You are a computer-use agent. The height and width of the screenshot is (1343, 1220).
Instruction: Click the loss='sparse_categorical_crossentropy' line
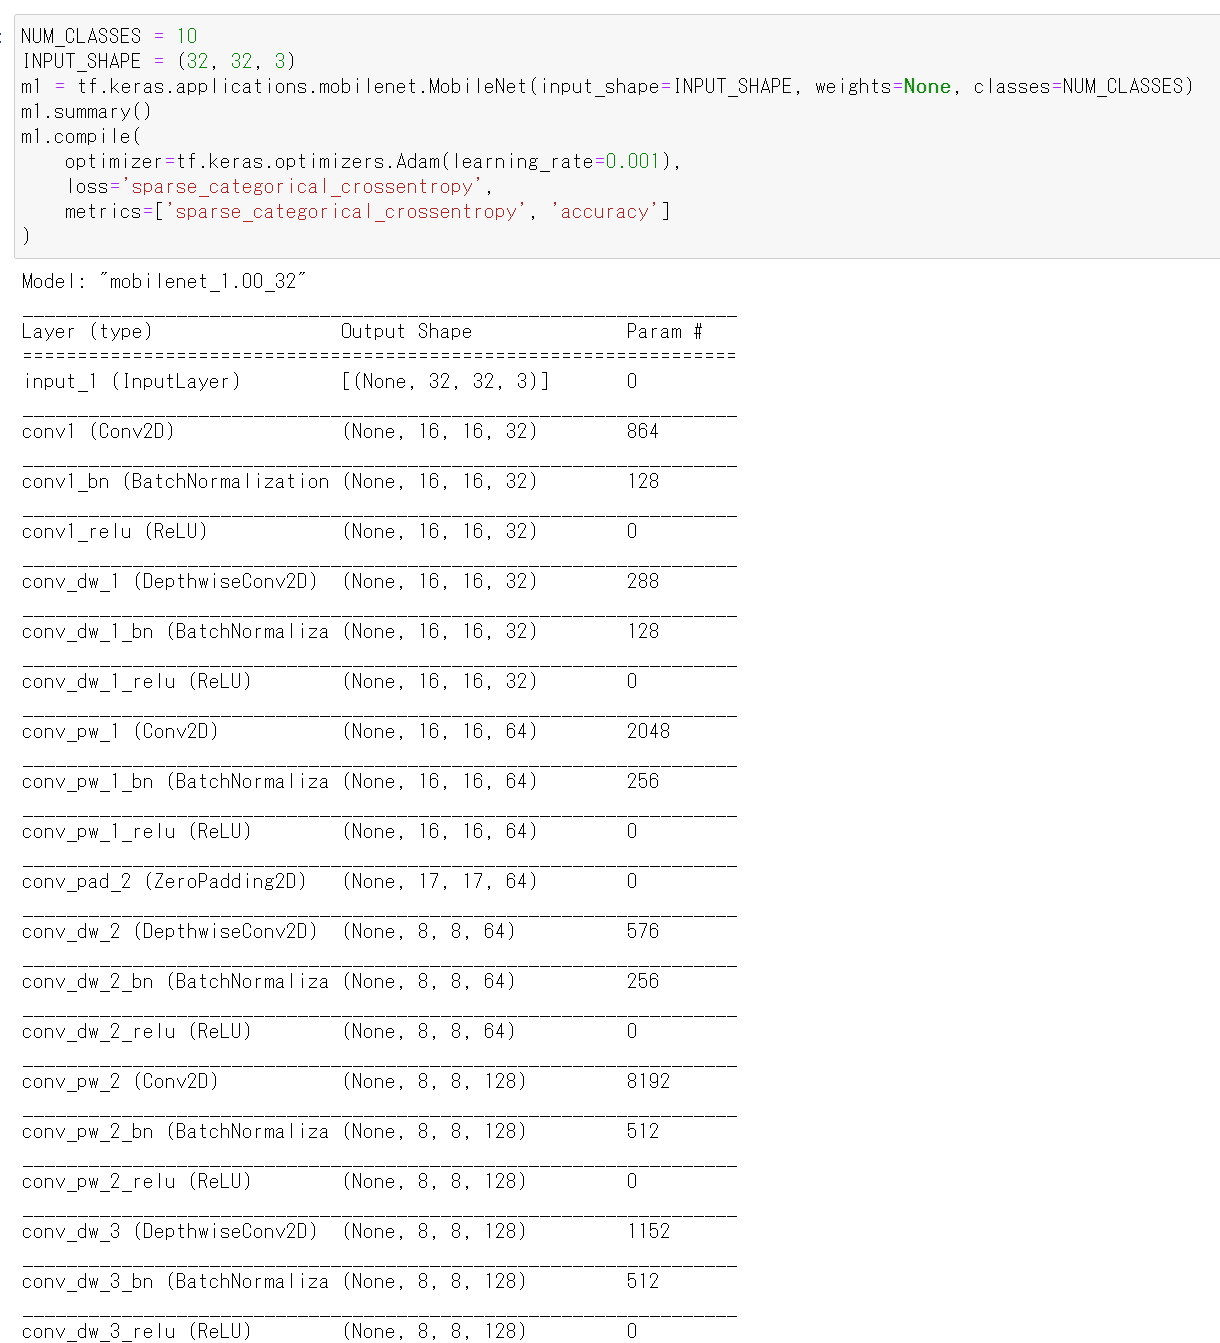(279, 186)
